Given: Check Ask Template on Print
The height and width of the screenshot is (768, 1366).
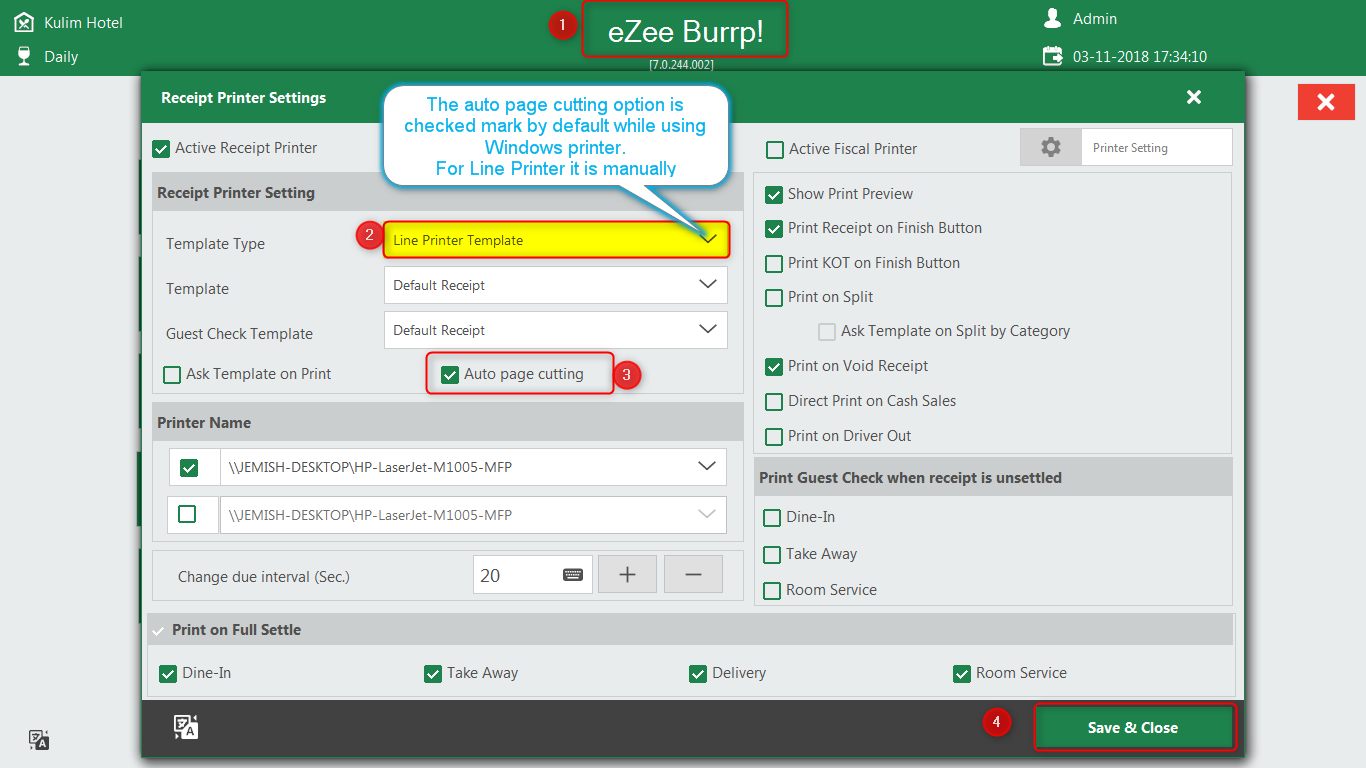Looking at the screenshot, I should [x=172, y=375].
